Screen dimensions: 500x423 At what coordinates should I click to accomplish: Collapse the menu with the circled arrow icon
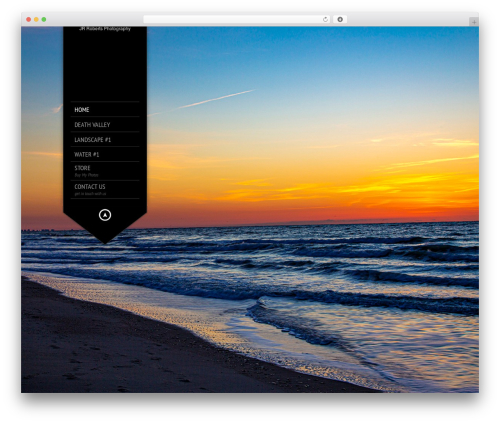pos(105,215)
